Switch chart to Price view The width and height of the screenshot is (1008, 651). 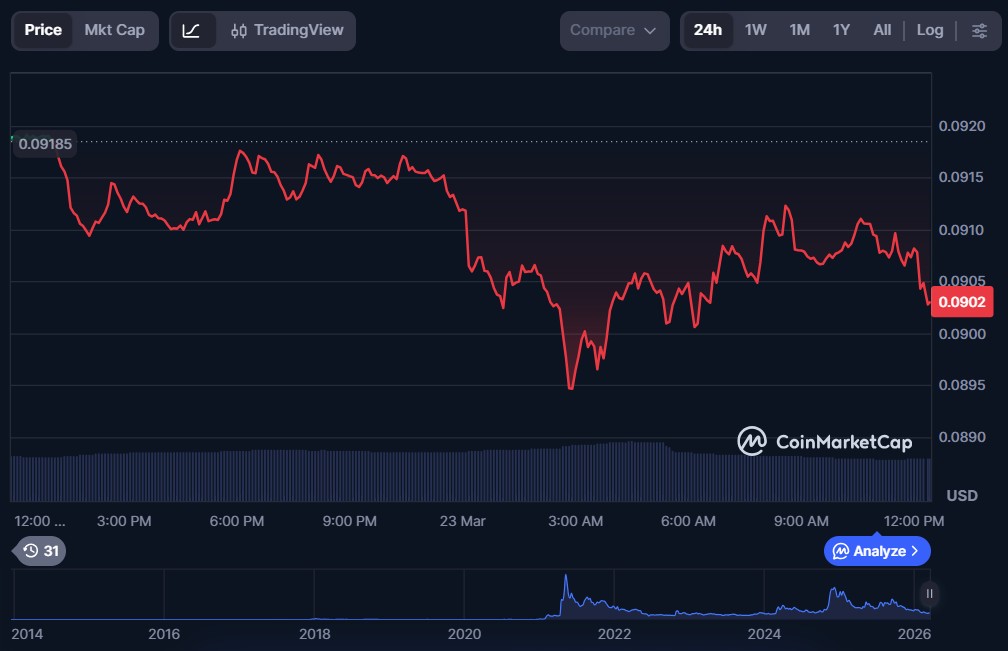point(43,30)
